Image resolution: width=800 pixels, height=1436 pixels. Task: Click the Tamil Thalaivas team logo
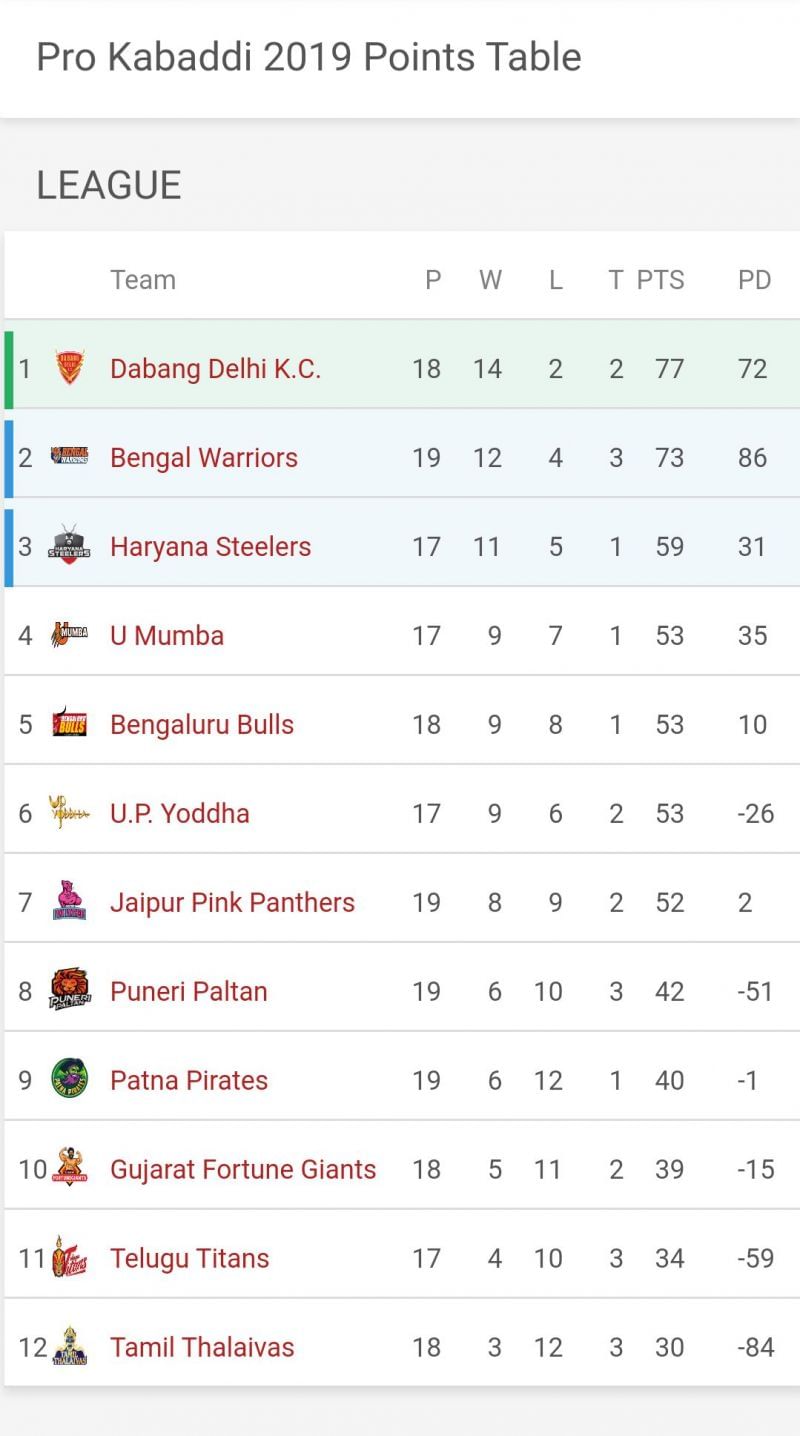(70, 1347)
